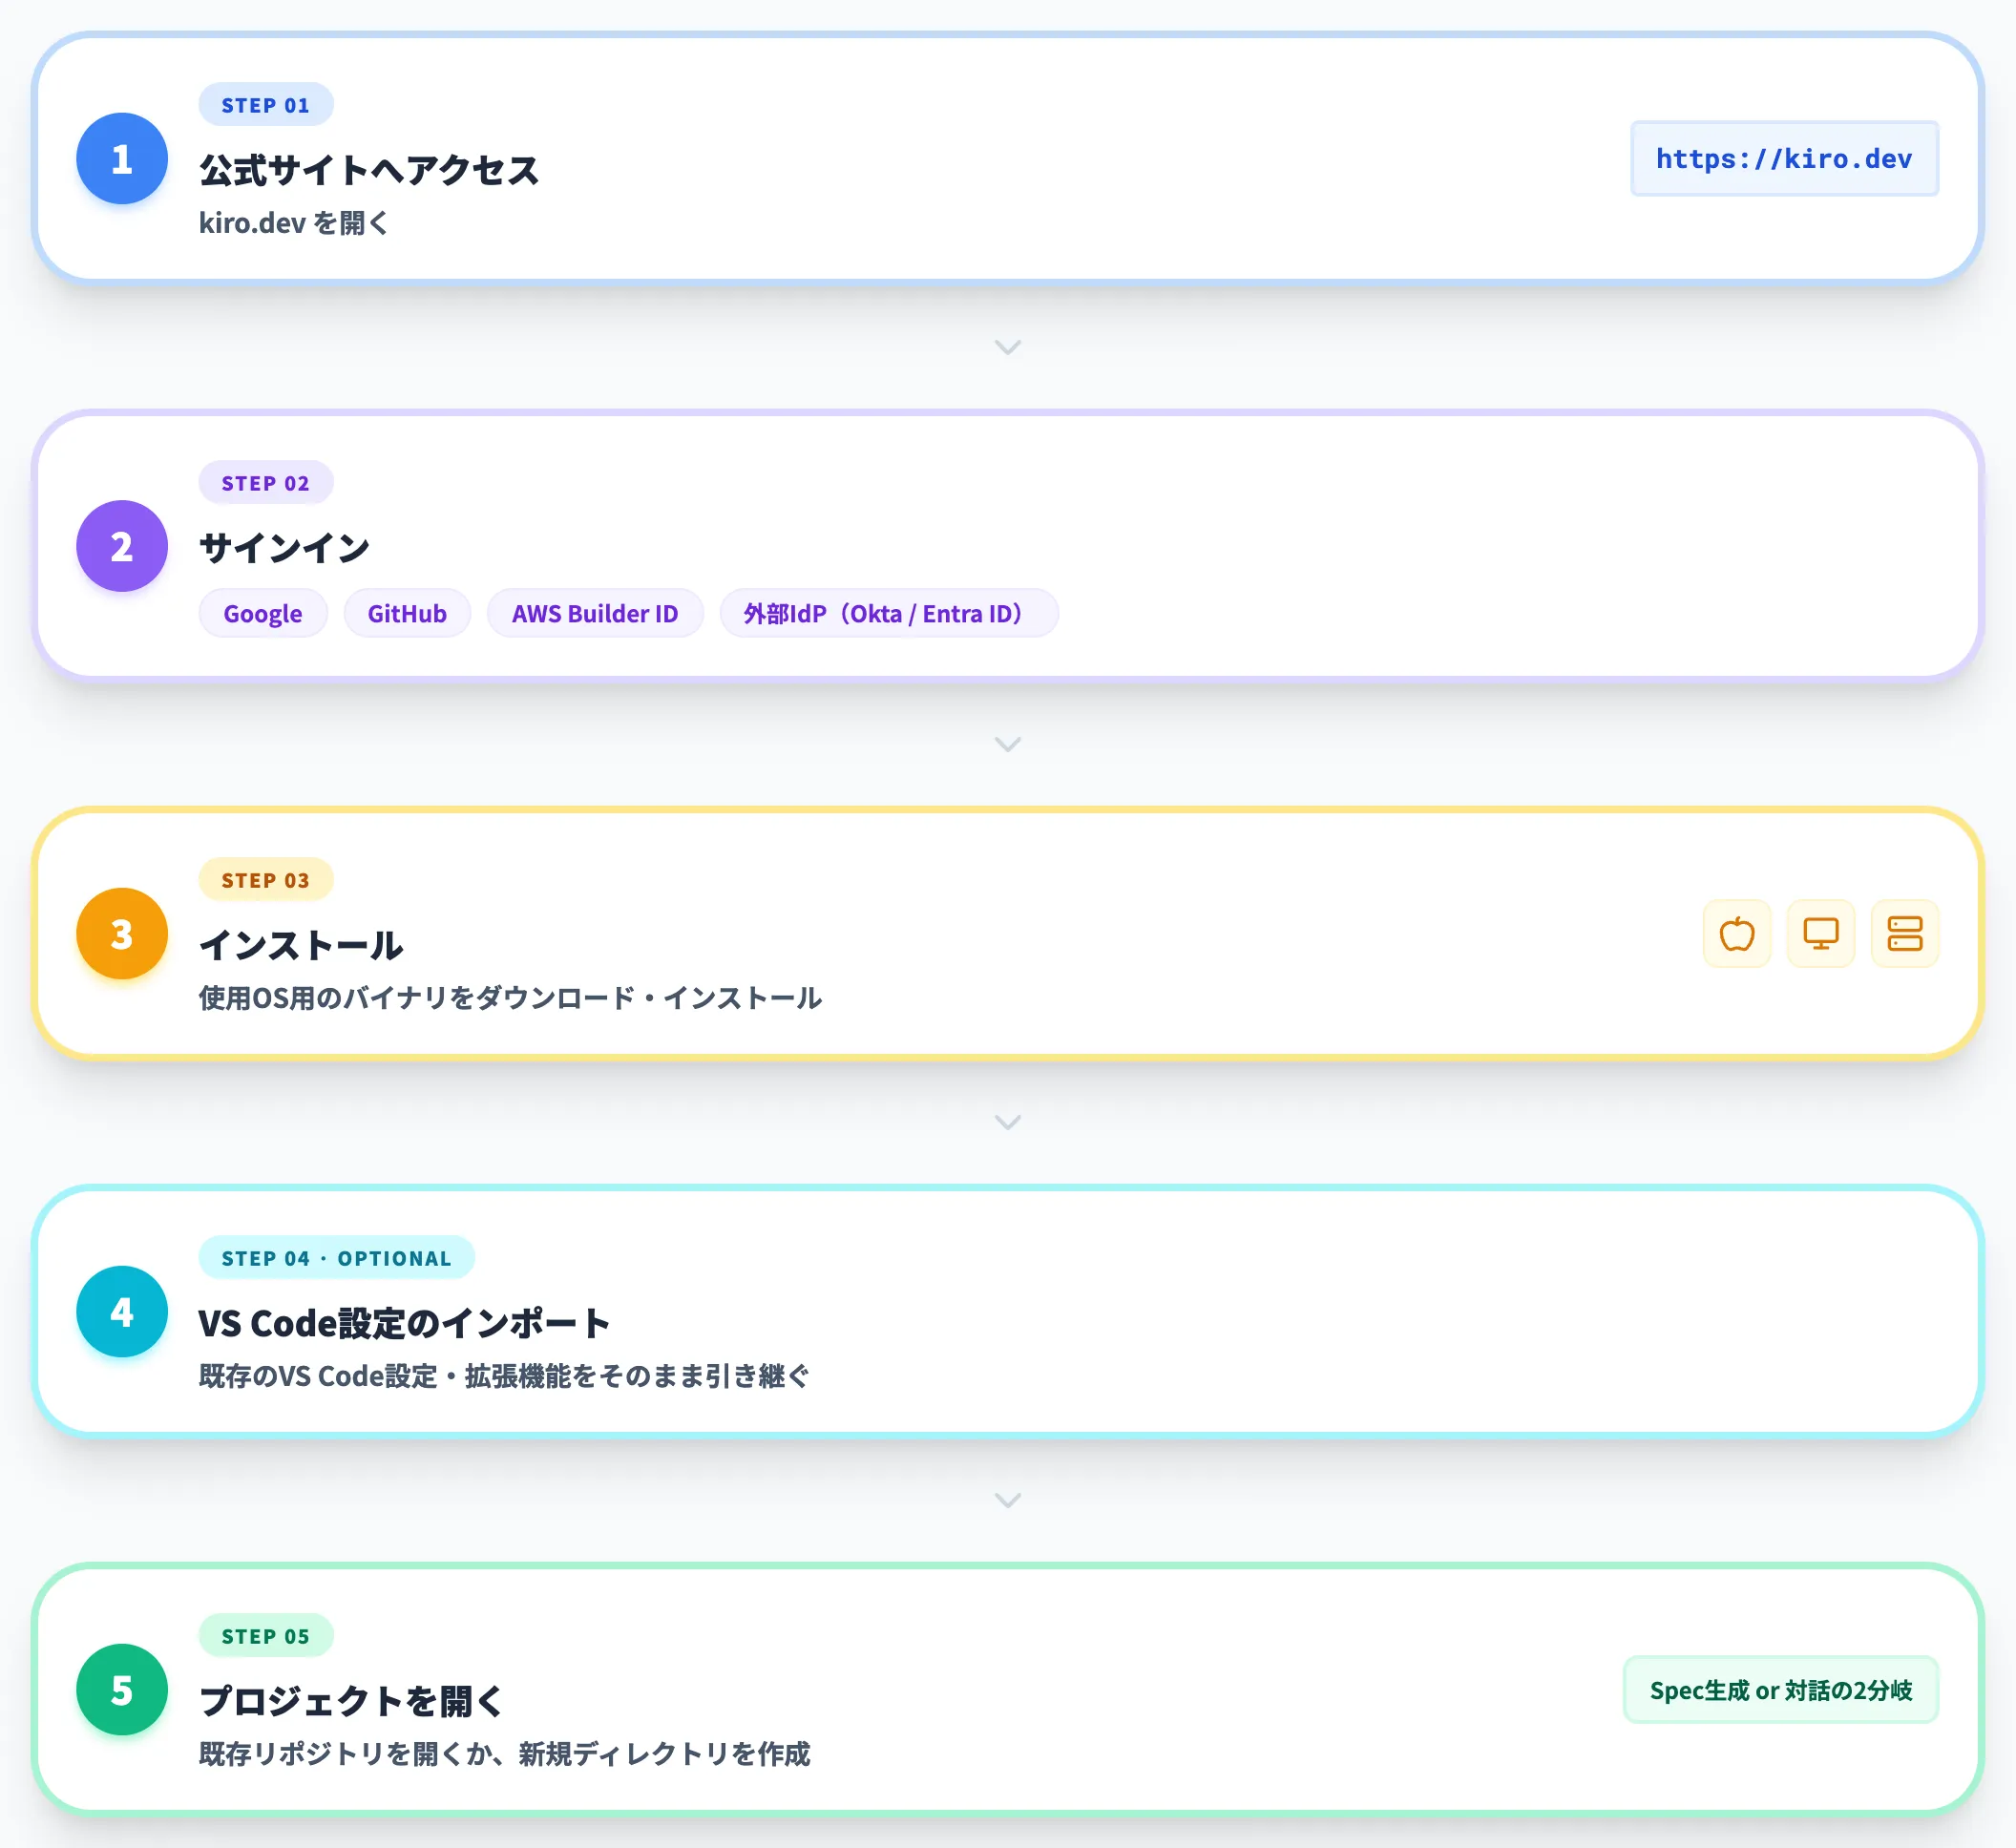Select the Google sign-in chip
Screen dimensions: 2016x1848
(x=263, y=613)
